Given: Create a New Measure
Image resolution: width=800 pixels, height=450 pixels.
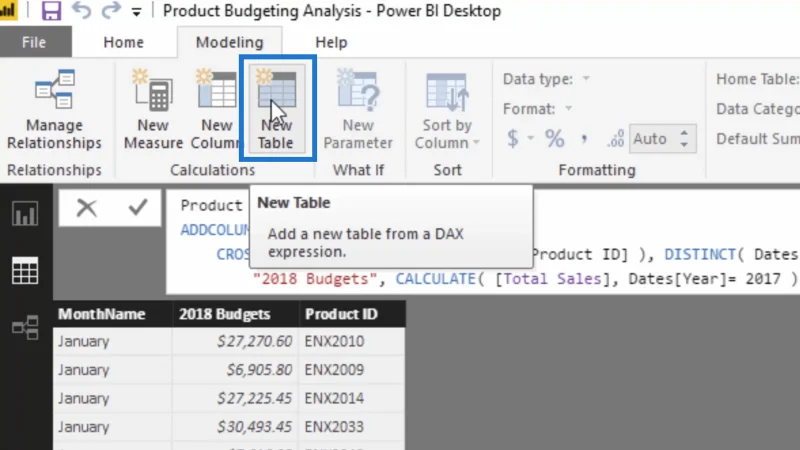Looking at the screenshot, I should (x=153, y=109).
